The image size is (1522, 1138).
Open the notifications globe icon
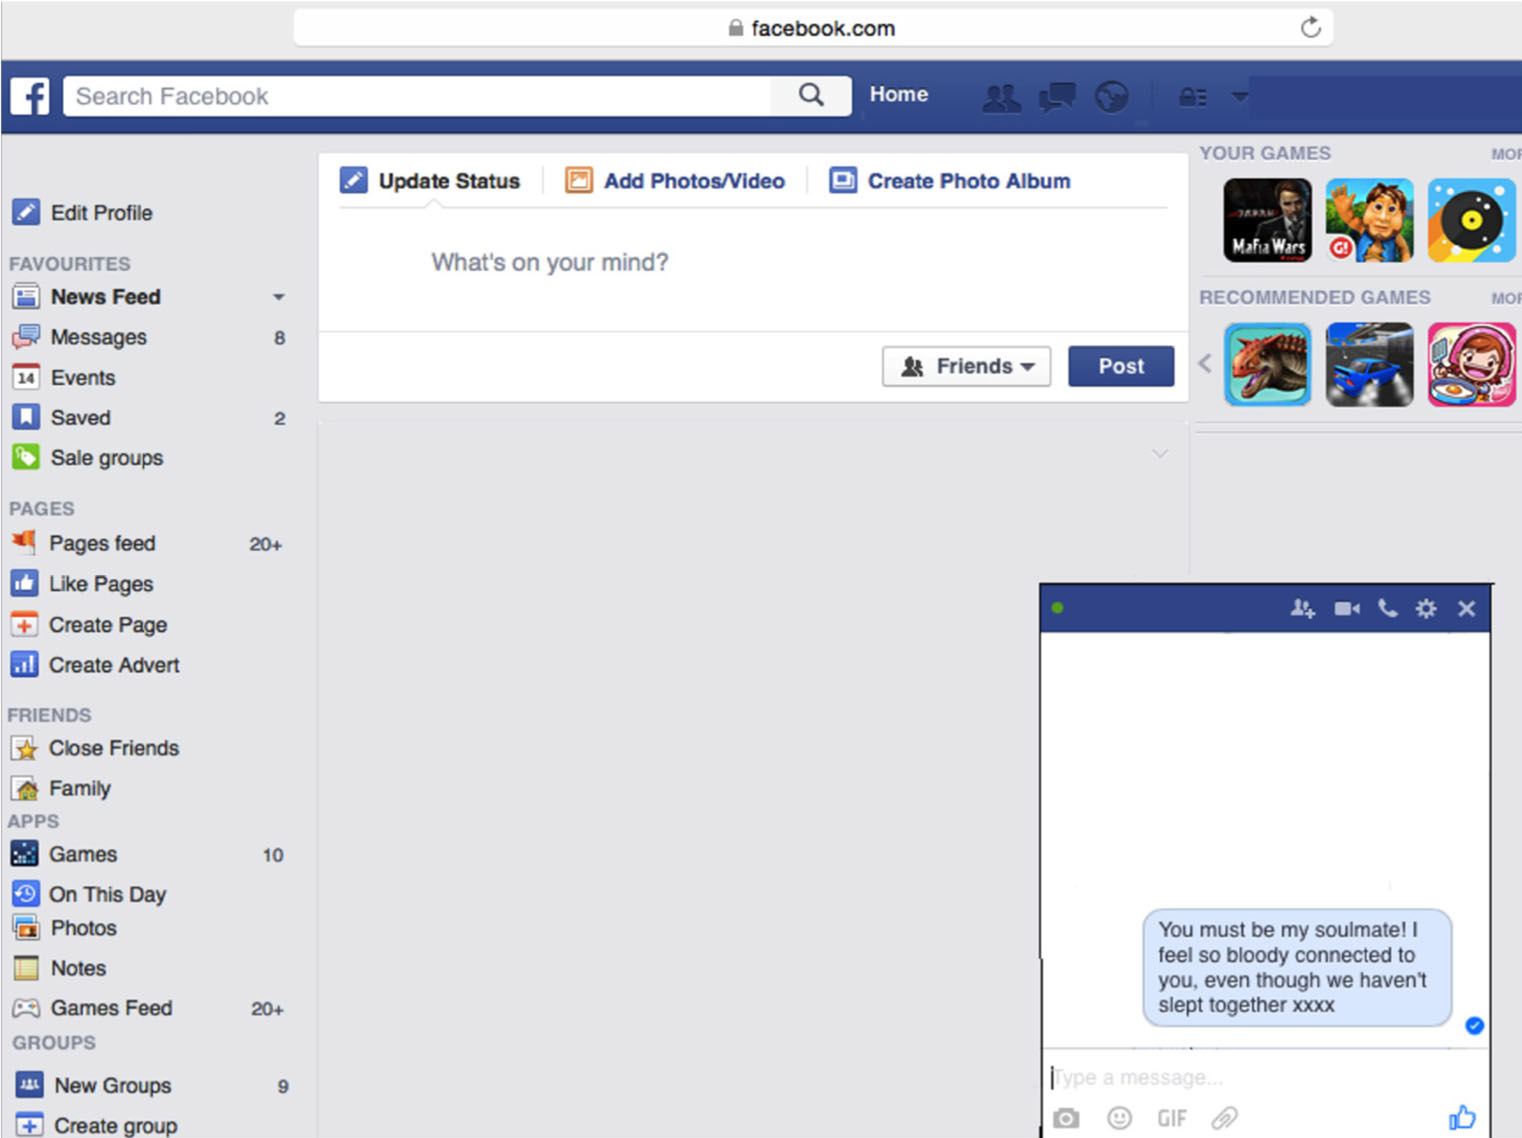(1111, 97)
